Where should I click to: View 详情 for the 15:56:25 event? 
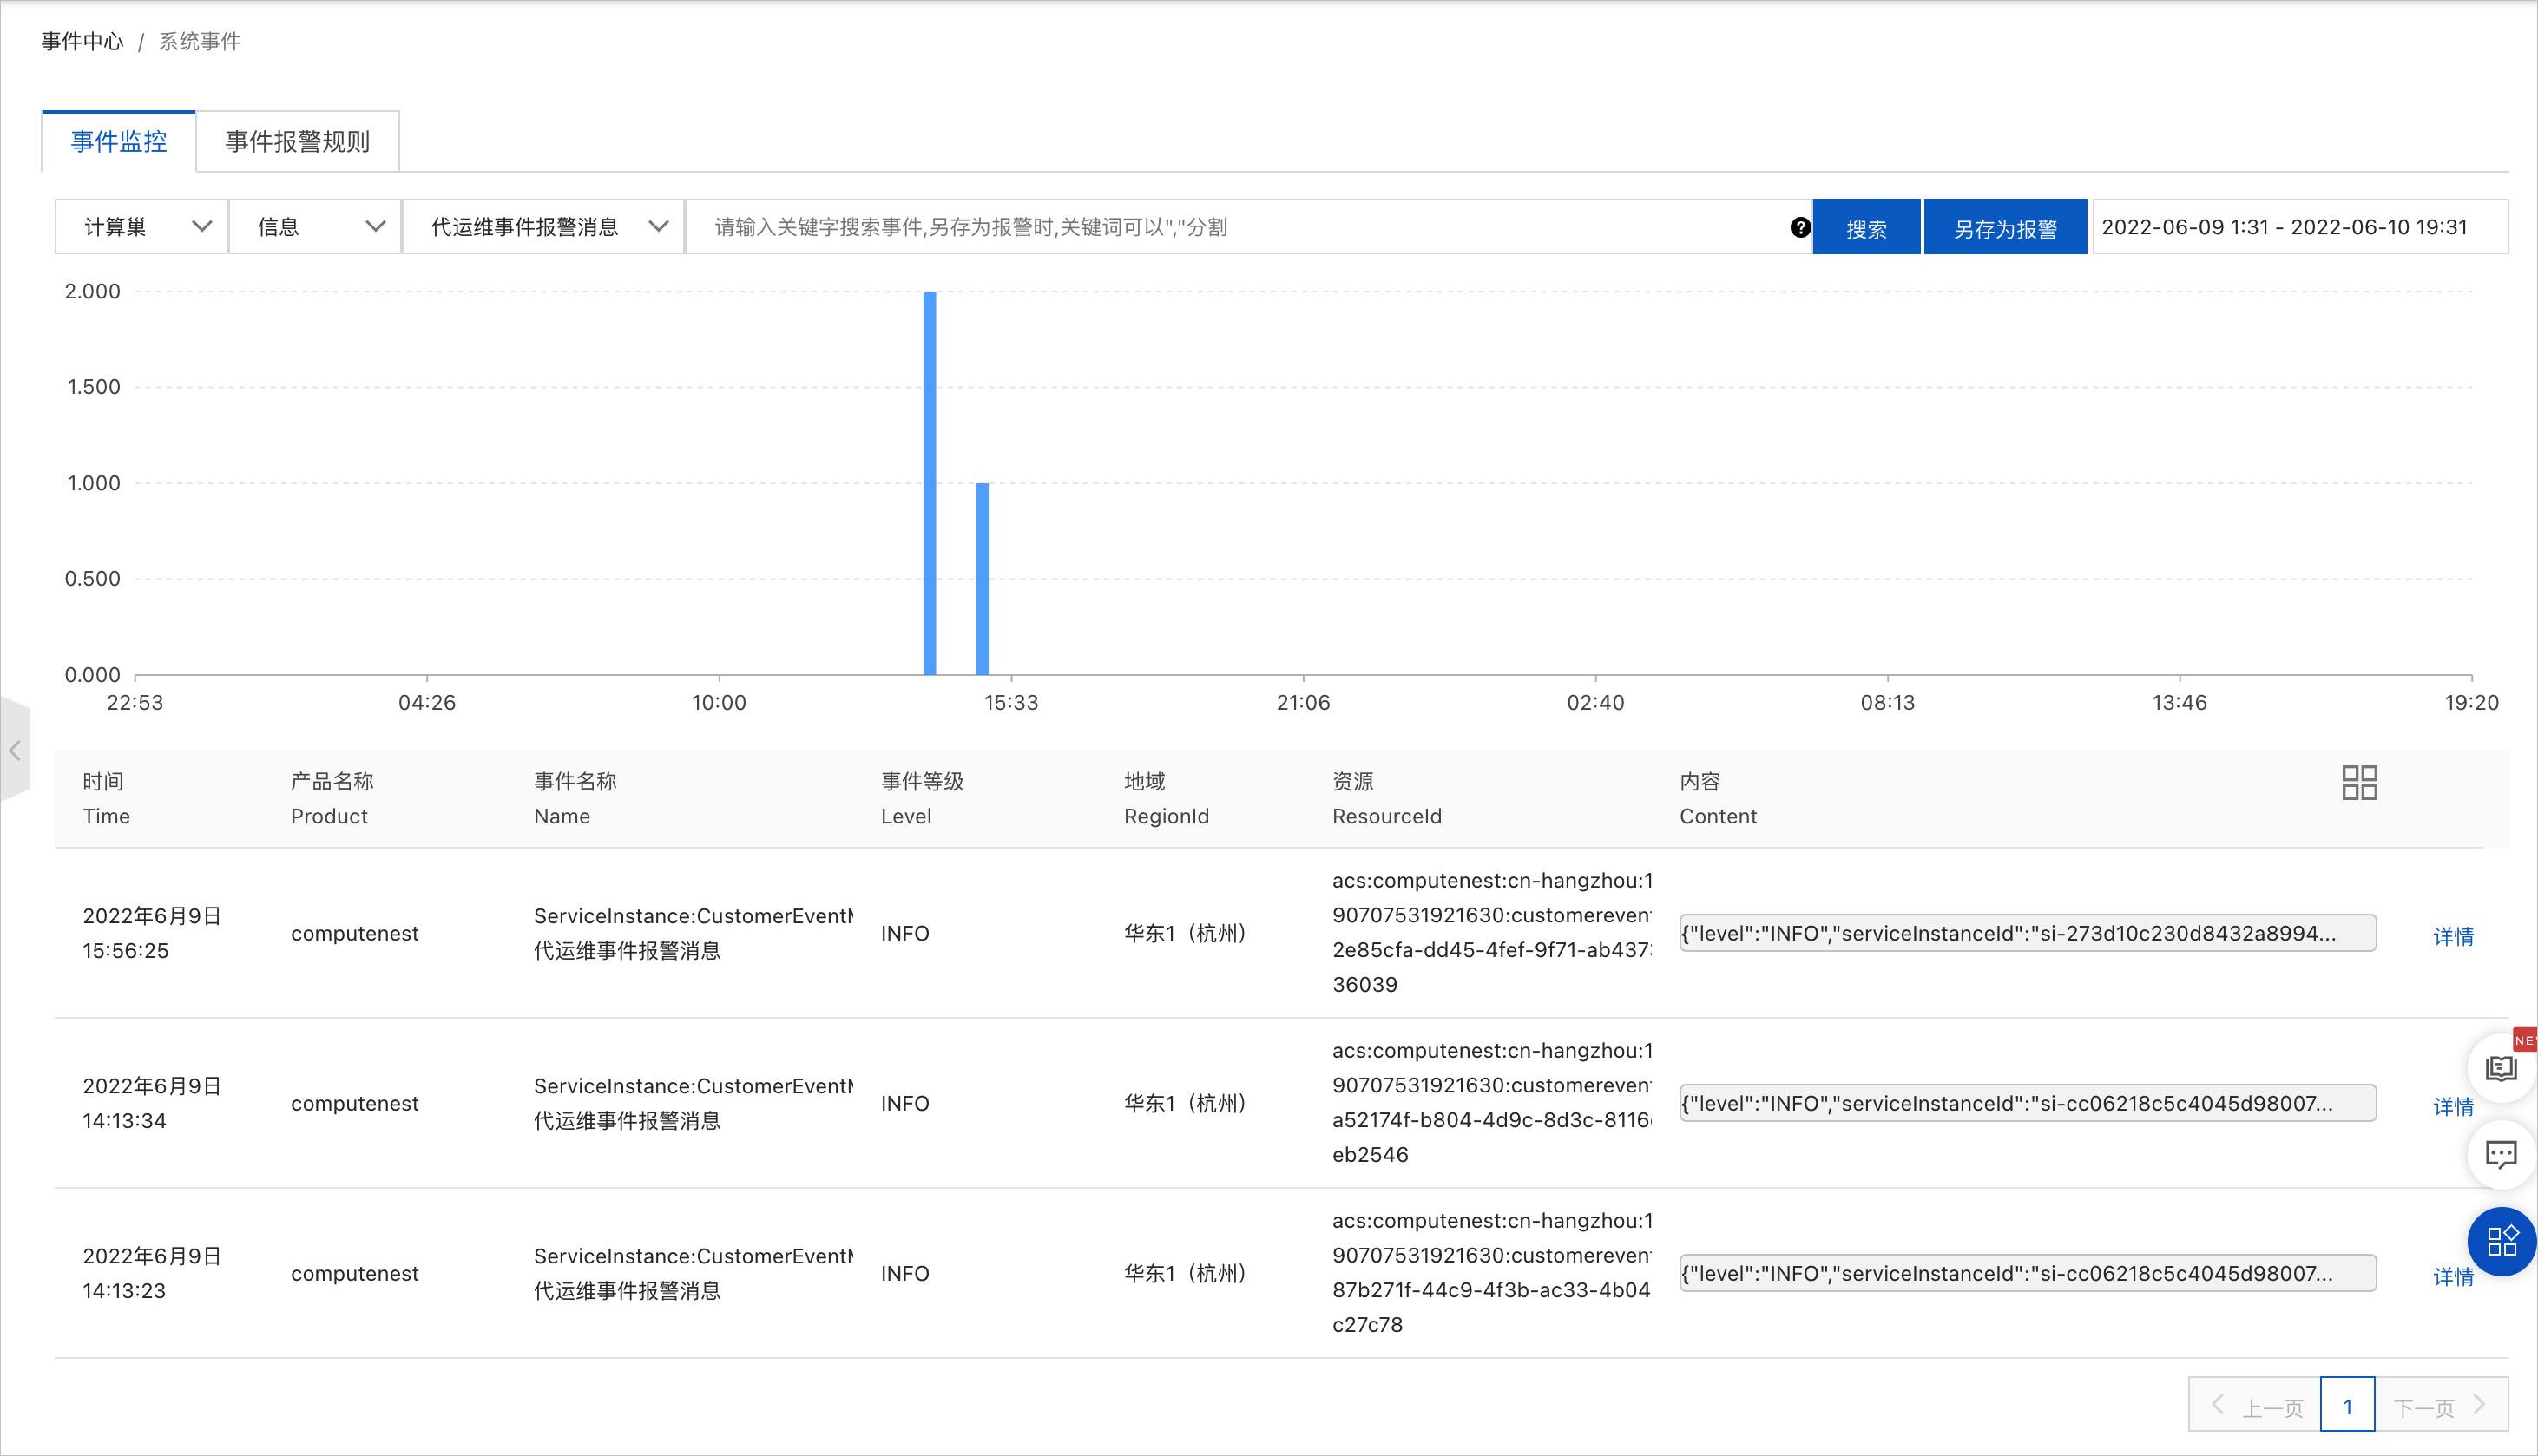(x=2453, y=936)
